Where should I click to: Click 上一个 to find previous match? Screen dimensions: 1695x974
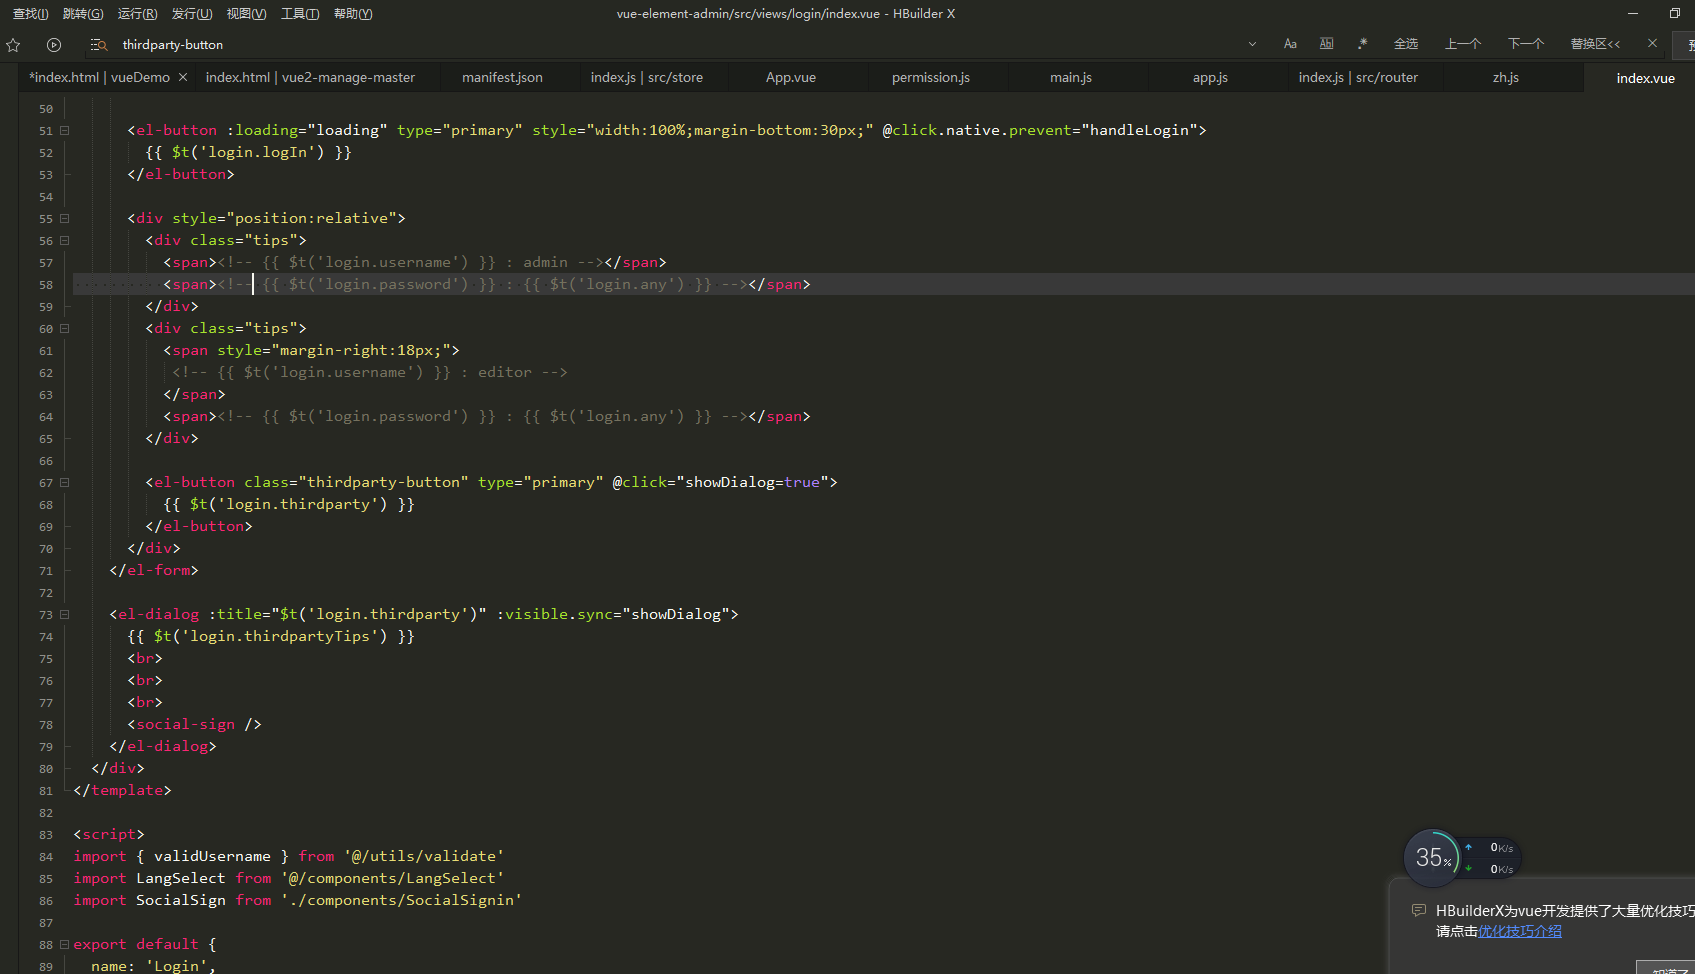tap(1463, 44)
